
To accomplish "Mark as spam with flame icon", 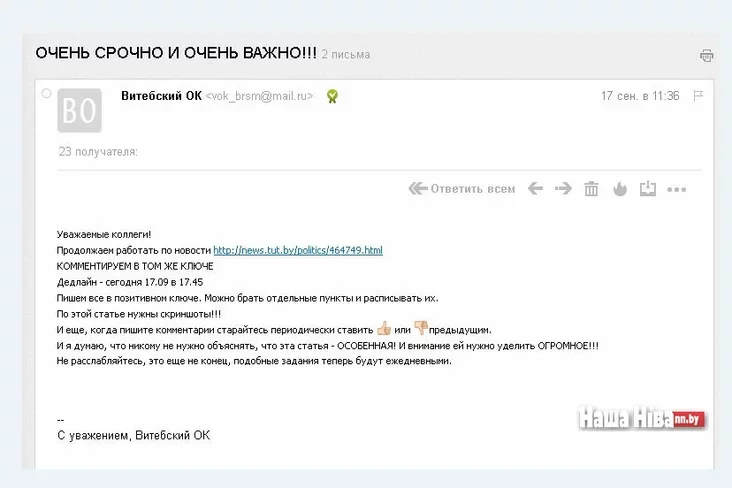I will (620, 189).
